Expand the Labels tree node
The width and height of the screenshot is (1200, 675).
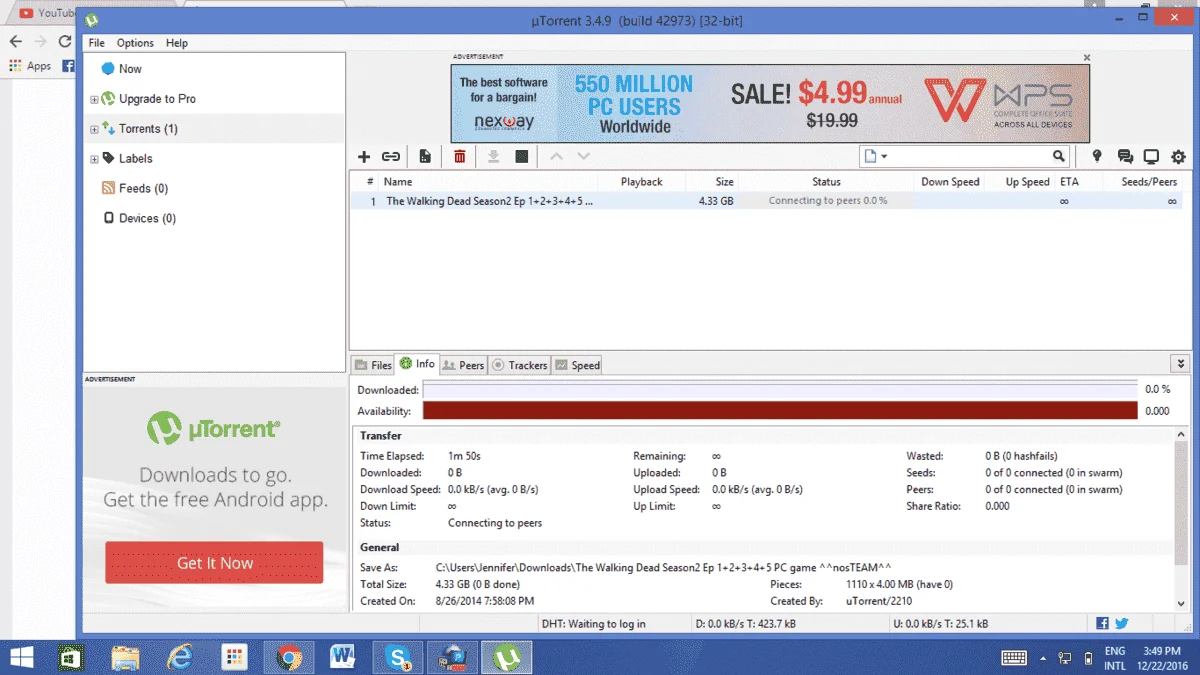(94, 159)
